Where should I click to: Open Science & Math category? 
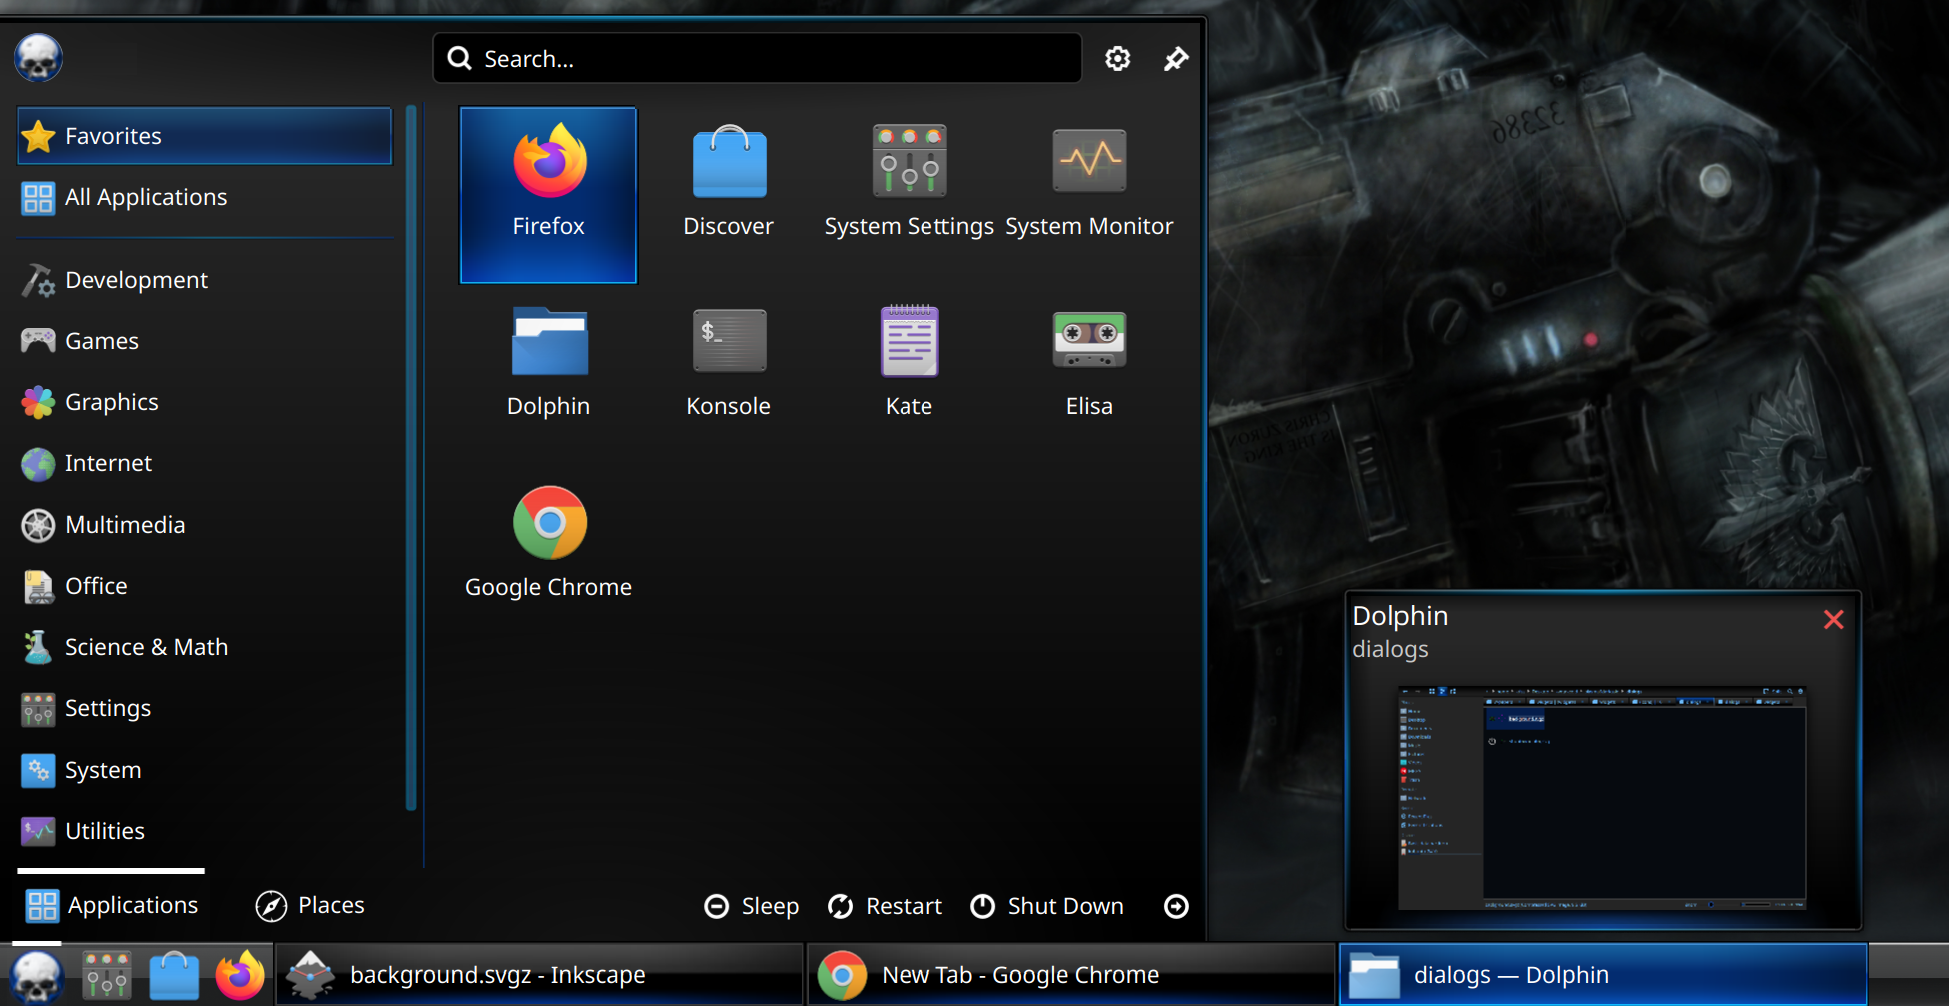click(x=204, y=647)
